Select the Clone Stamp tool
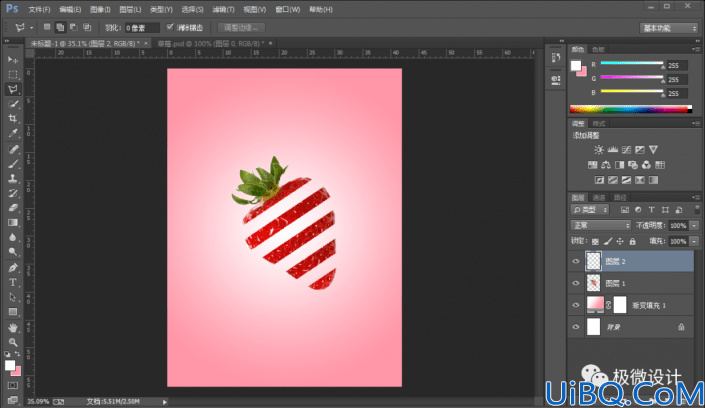 click(x=13, y=179)
